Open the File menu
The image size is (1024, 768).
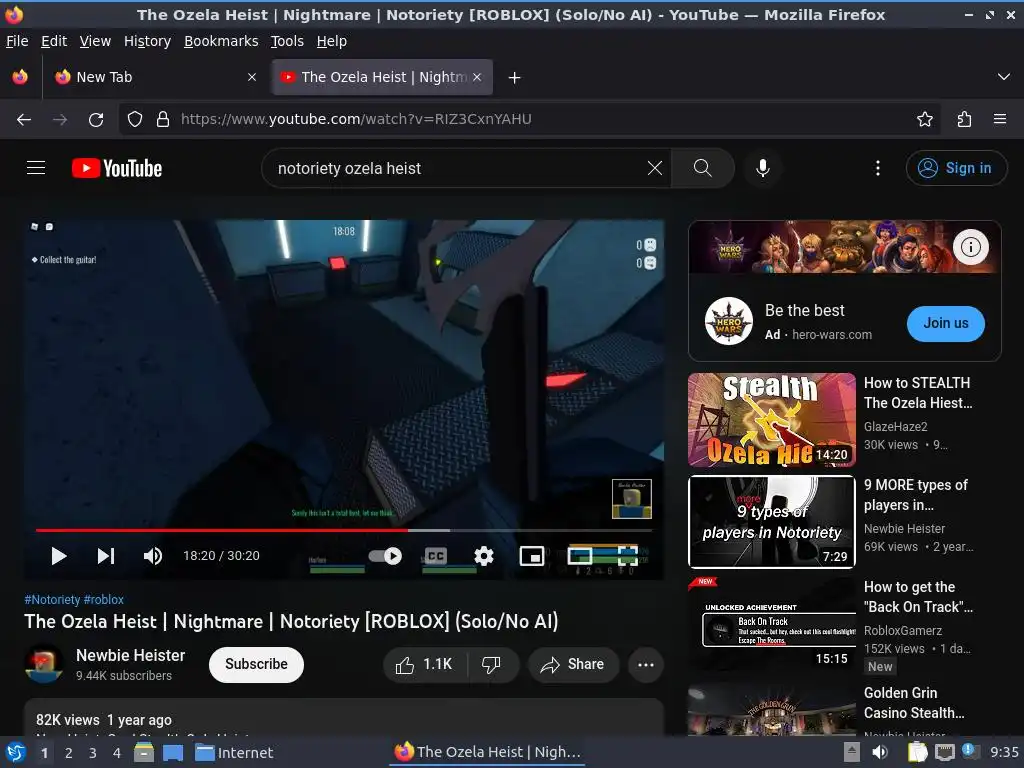pyautogui.click(x=17, y=41)
